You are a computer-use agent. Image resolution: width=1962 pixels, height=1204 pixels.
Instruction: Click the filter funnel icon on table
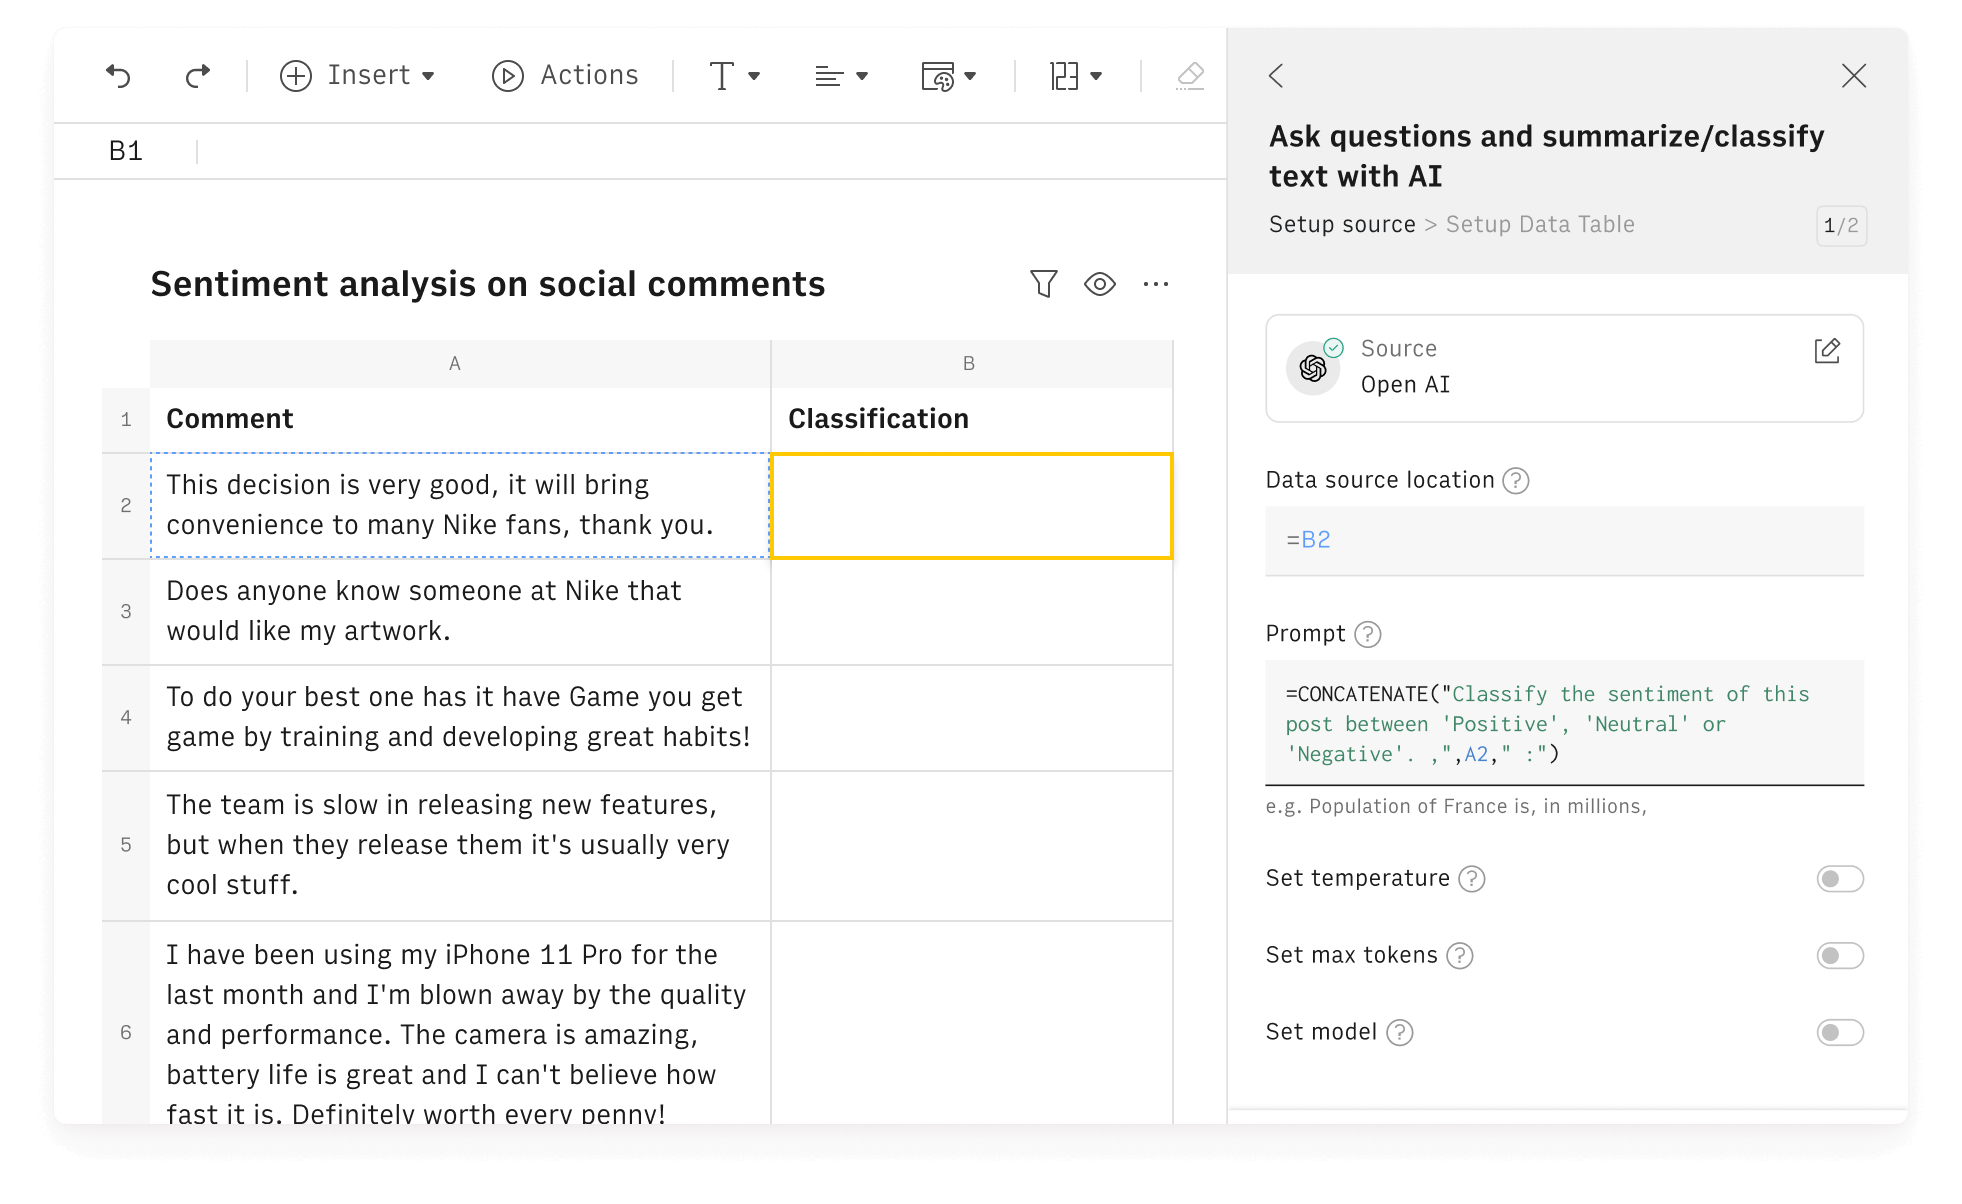1045,285
